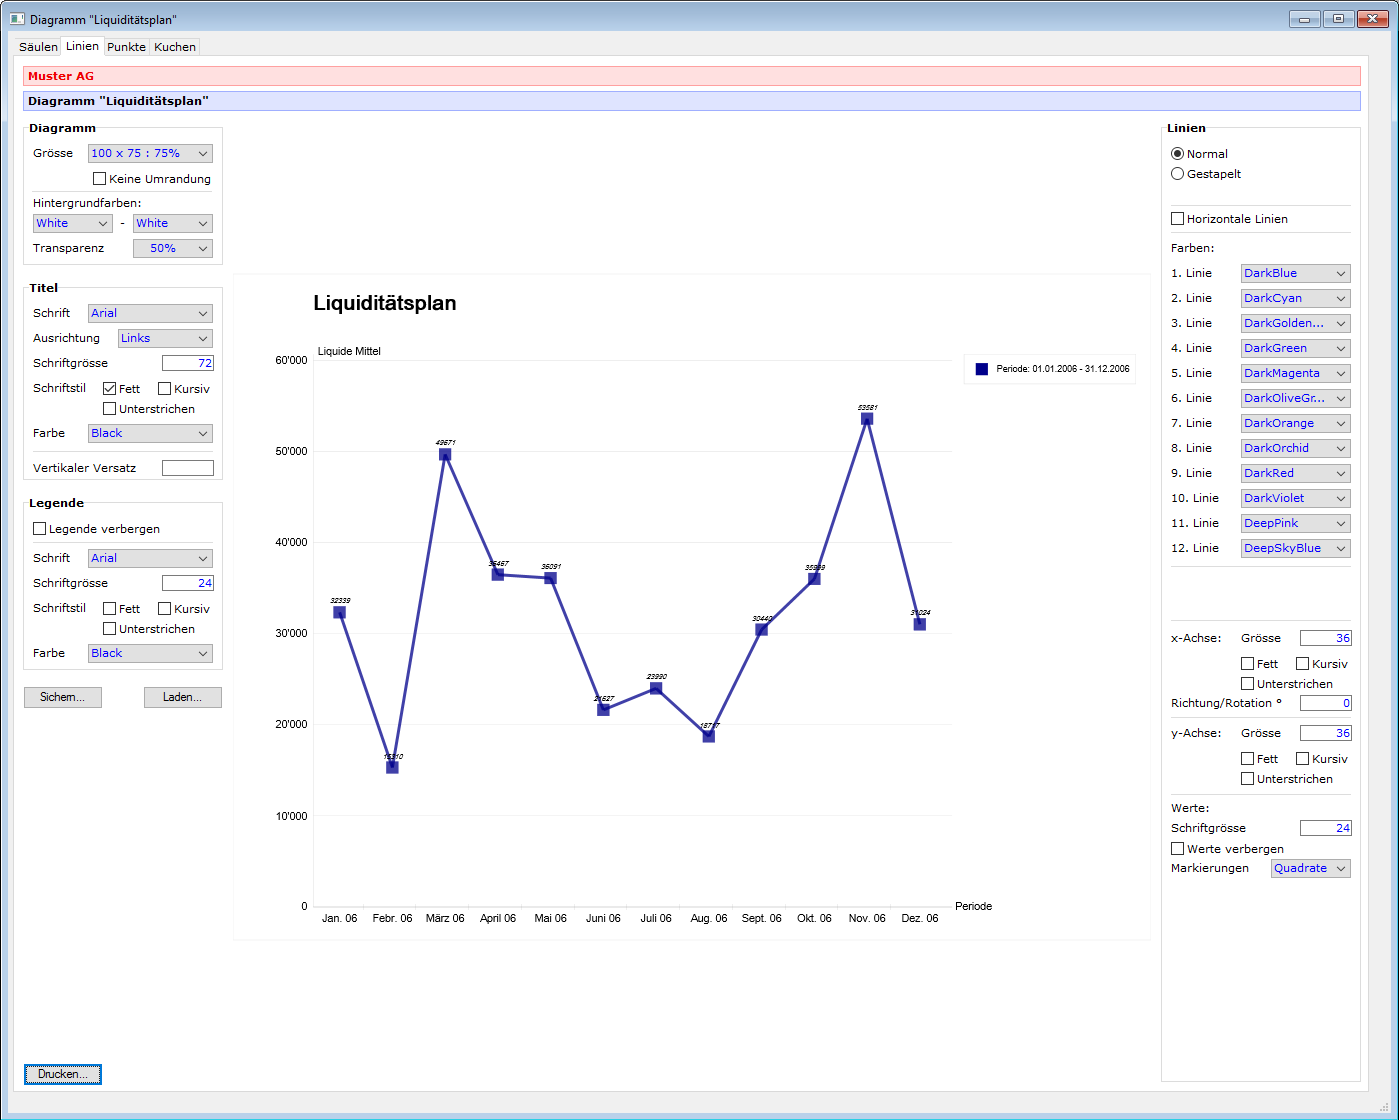The width and height of the screenshot is (1399, 1120).
Task: Click the title Schriftgrösse field showing 72
Action: tap(188, 363)
